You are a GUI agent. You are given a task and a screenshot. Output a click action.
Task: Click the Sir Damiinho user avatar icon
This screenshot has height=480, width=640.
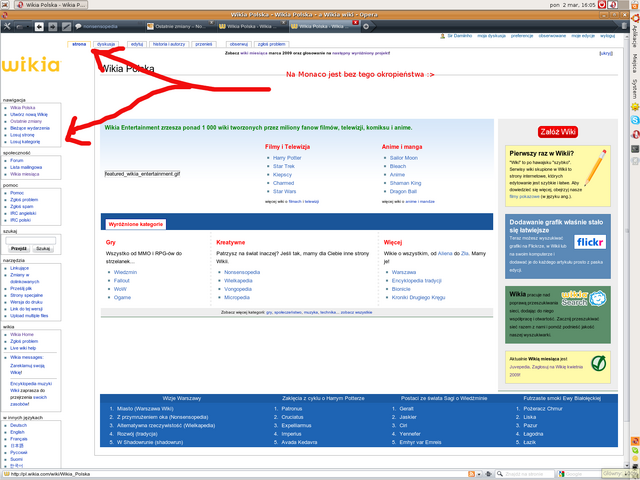[442, 36]
